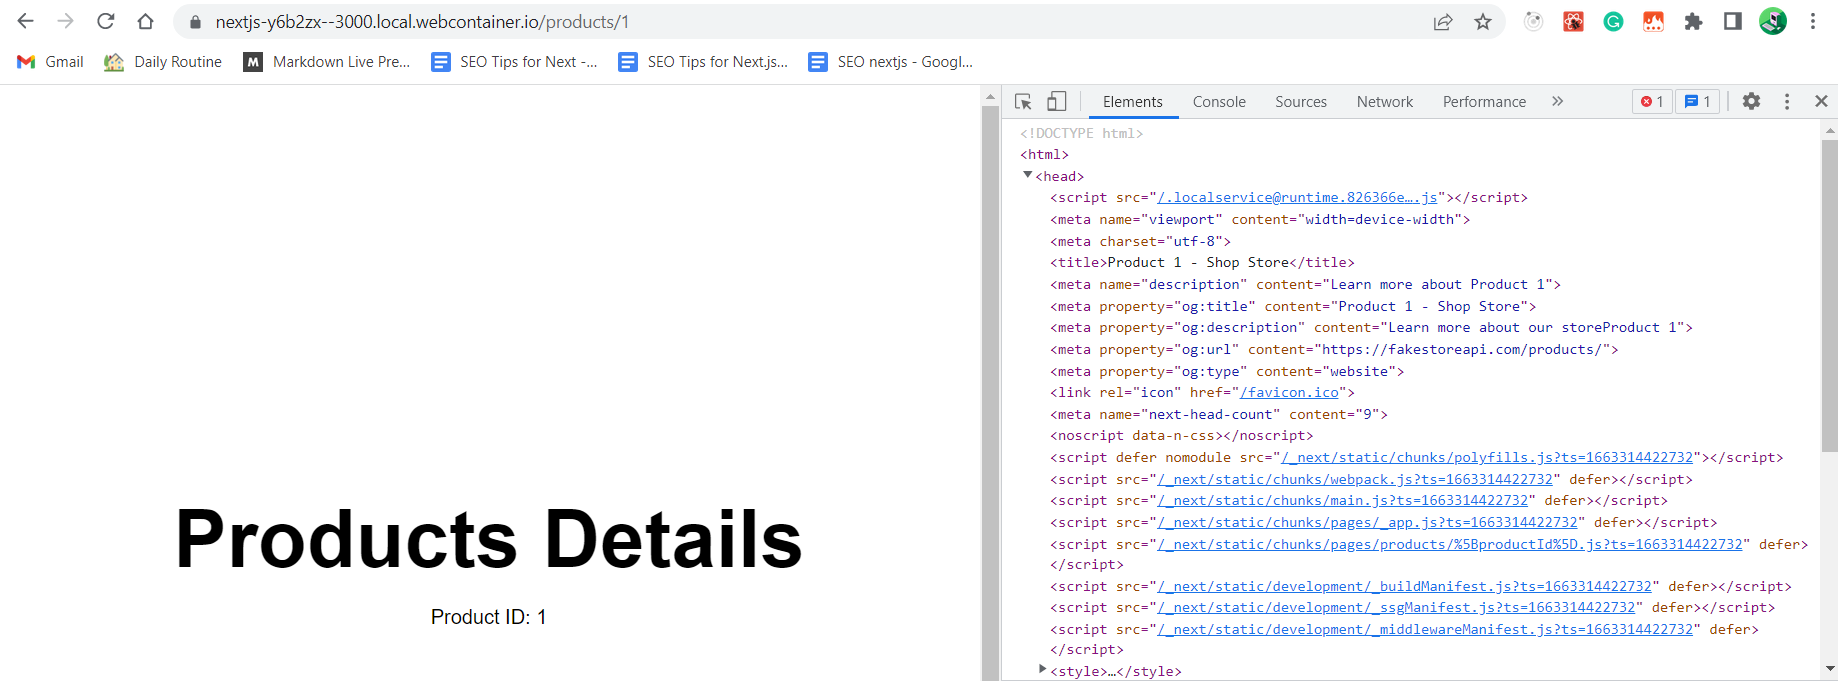
Task: Select the title element line
Action: click(1202, 263)
